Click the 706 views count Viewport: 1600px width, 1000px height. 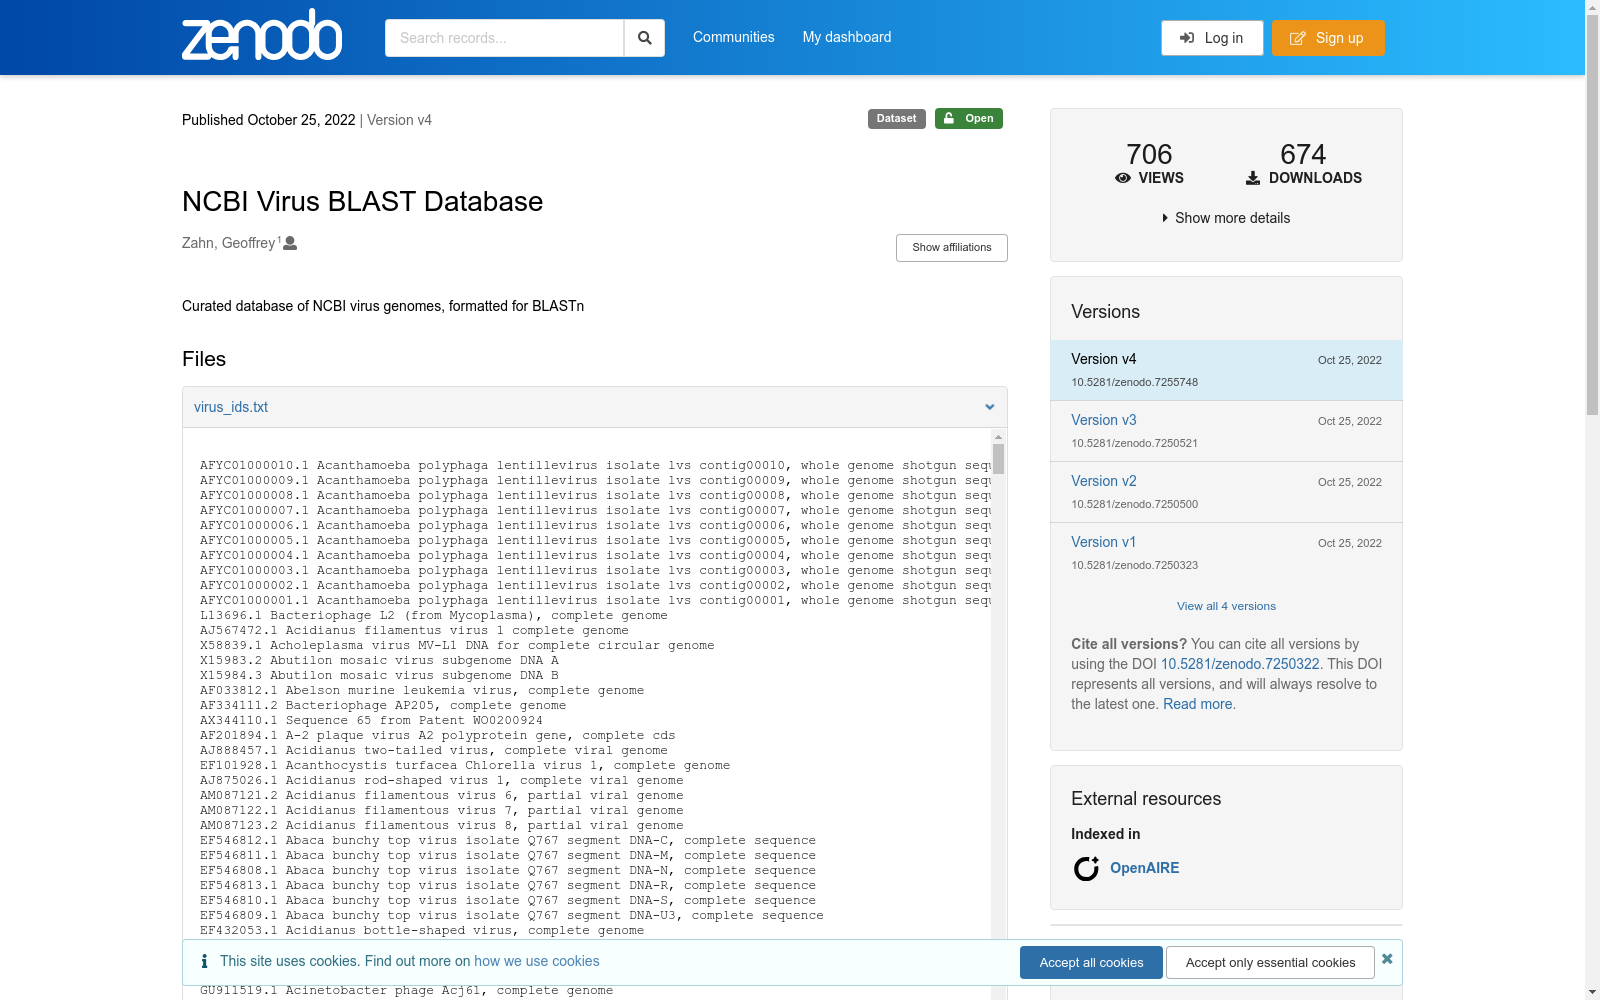pyautogui.click(x=1149, y=154)
